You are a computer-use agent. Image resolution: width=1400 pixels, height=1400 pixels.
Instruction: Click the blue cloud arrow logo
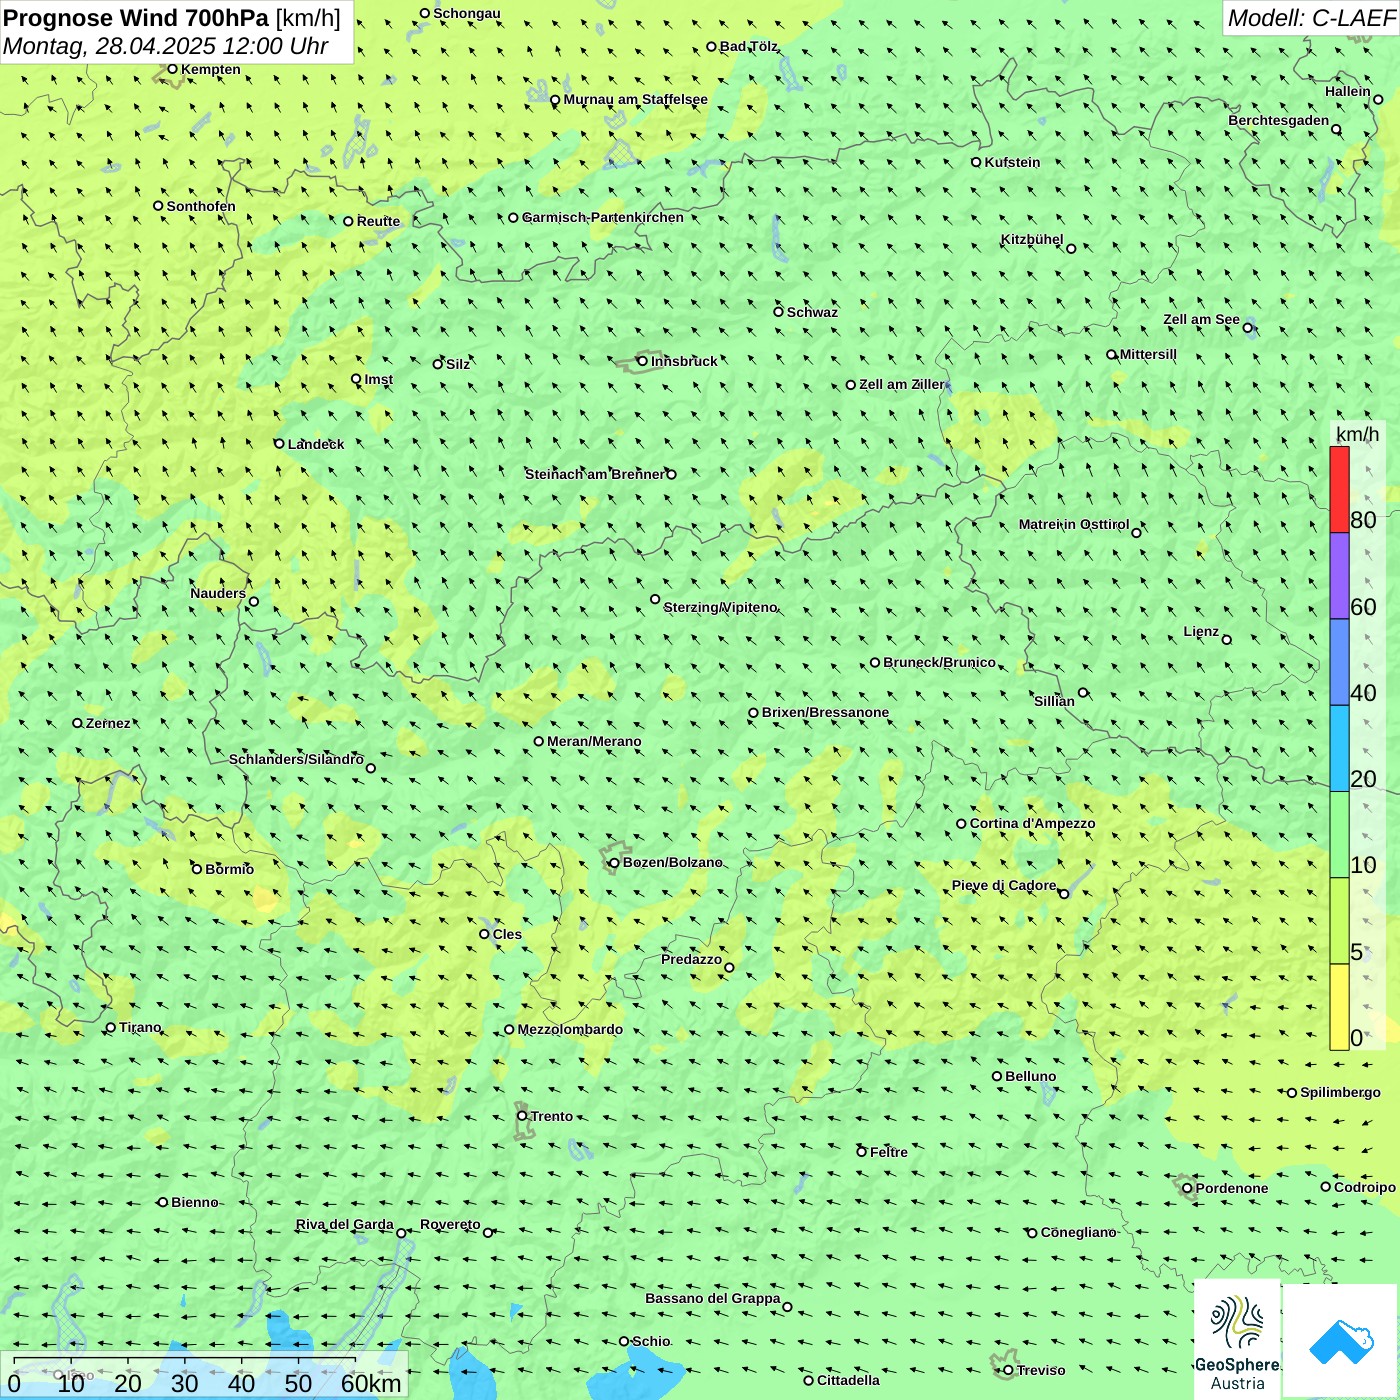coord(1340,1341)
